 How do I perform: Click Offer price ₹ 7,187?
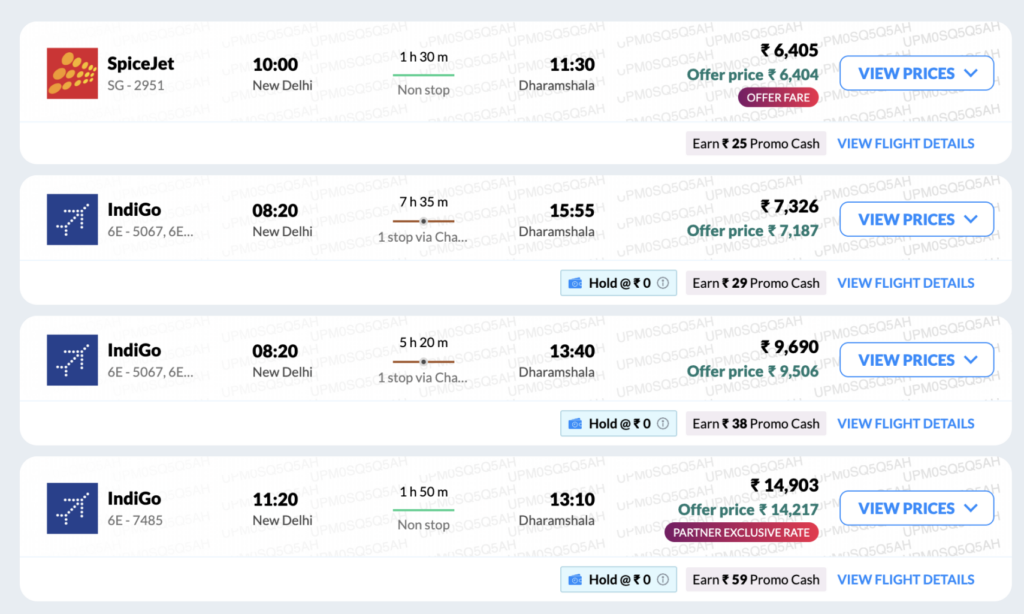(752, 231)
